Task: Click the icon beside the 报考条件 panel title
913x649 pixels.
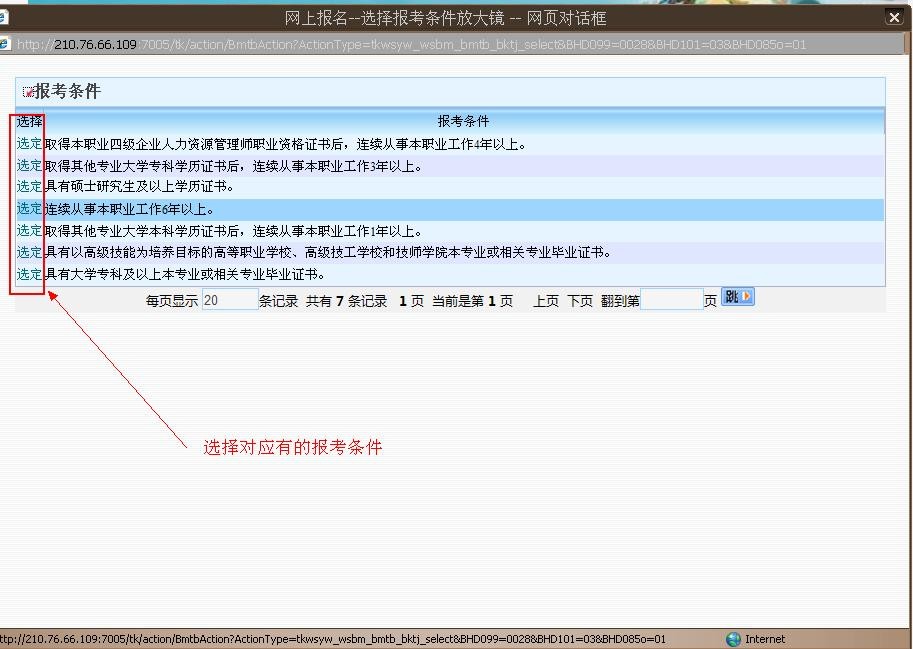Action: click(28, 92)
